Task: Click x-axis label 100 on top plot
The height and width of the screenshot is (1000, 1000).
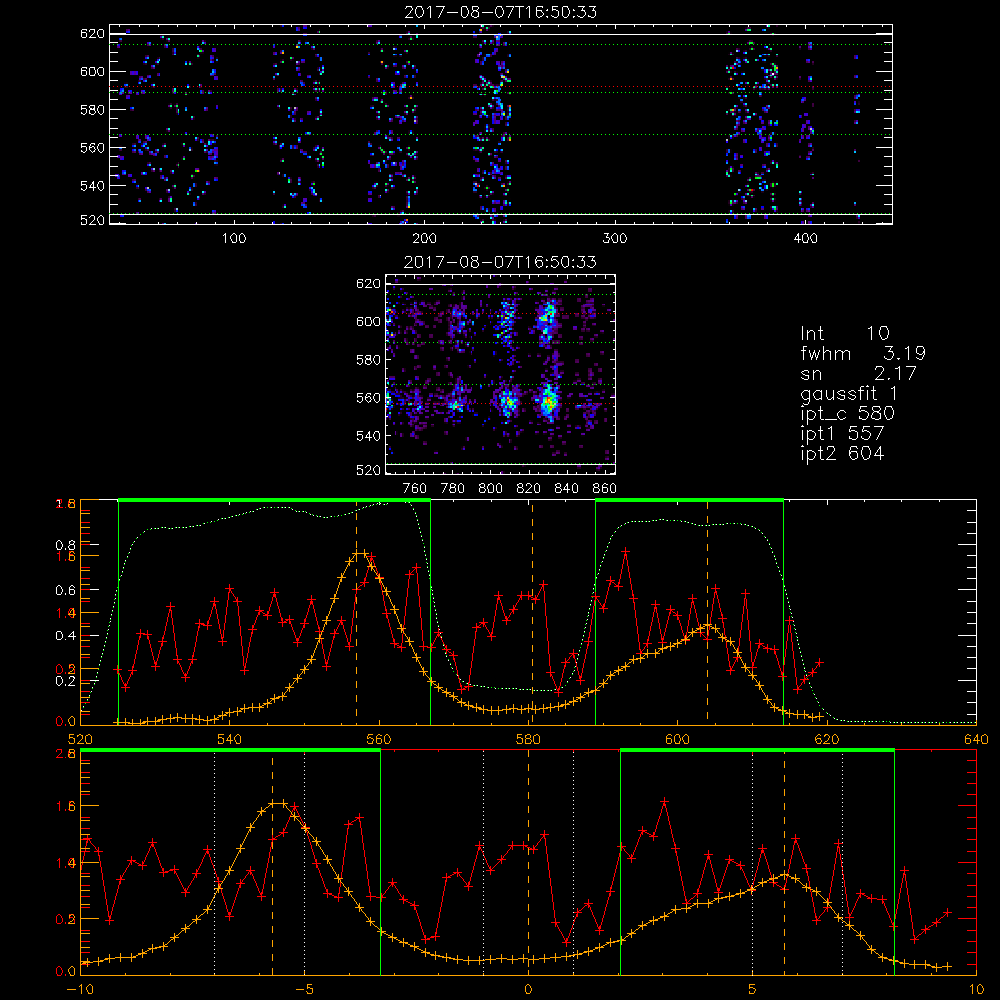Action: (234, 239)
